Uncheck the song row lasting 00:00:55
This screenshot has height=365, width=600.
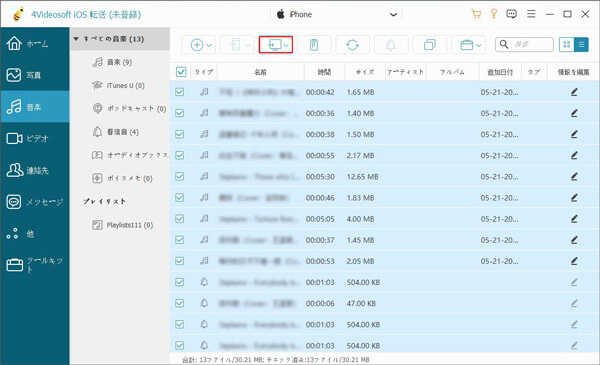click(179, 155)
